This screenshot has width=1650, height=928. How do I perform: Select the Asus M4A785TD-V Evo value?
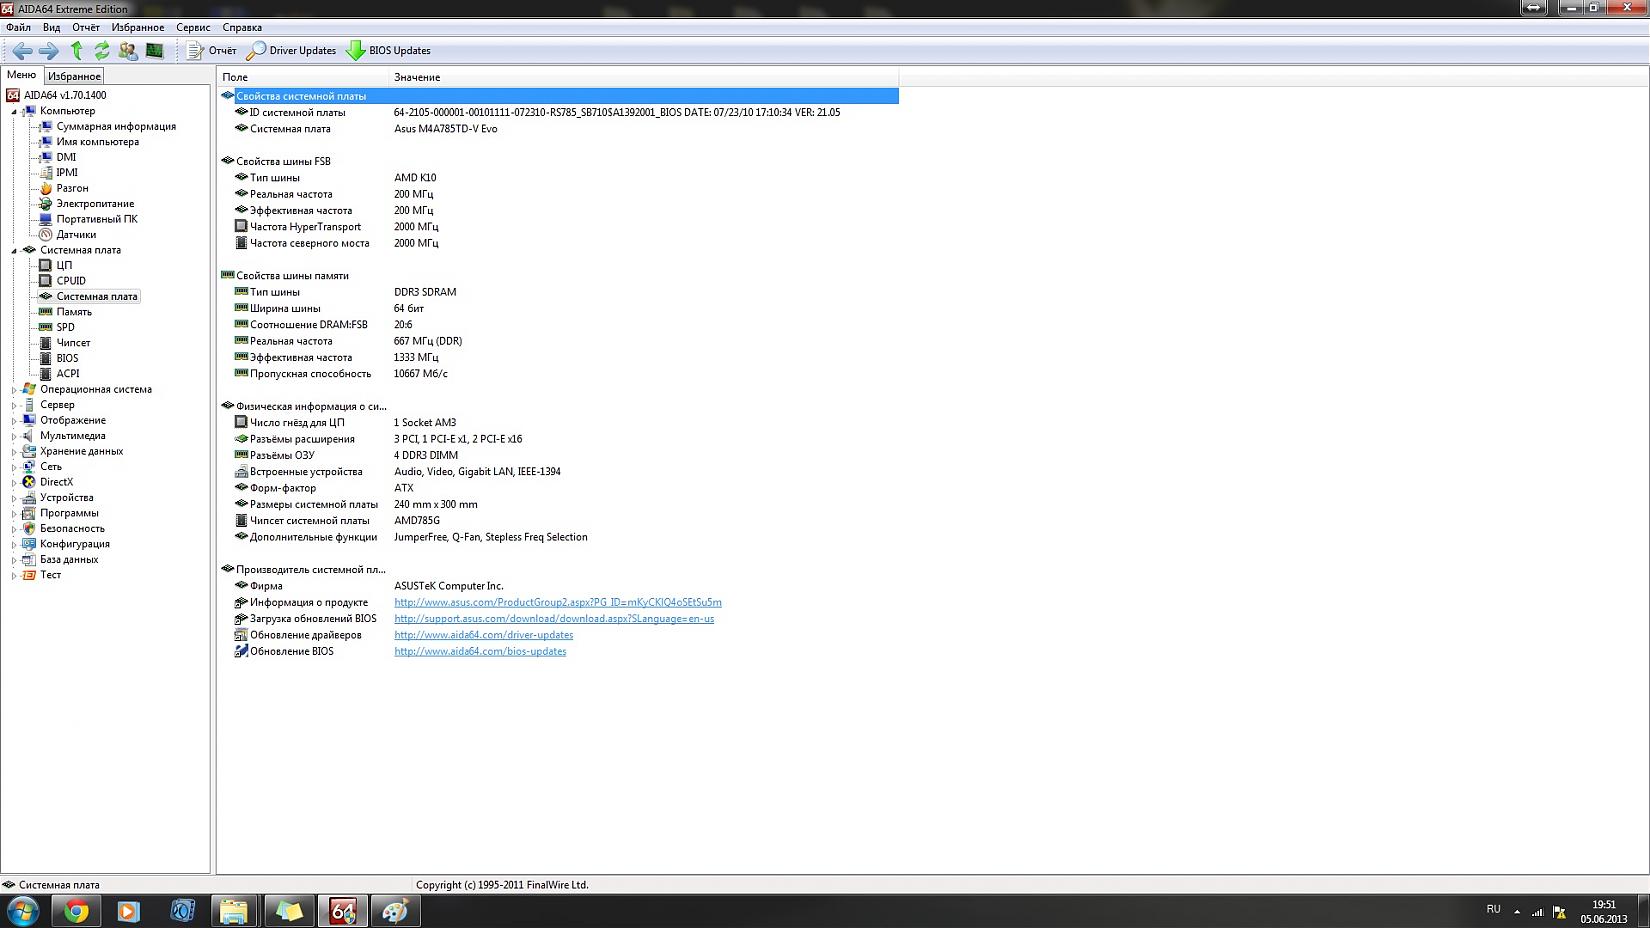point(445,129)
